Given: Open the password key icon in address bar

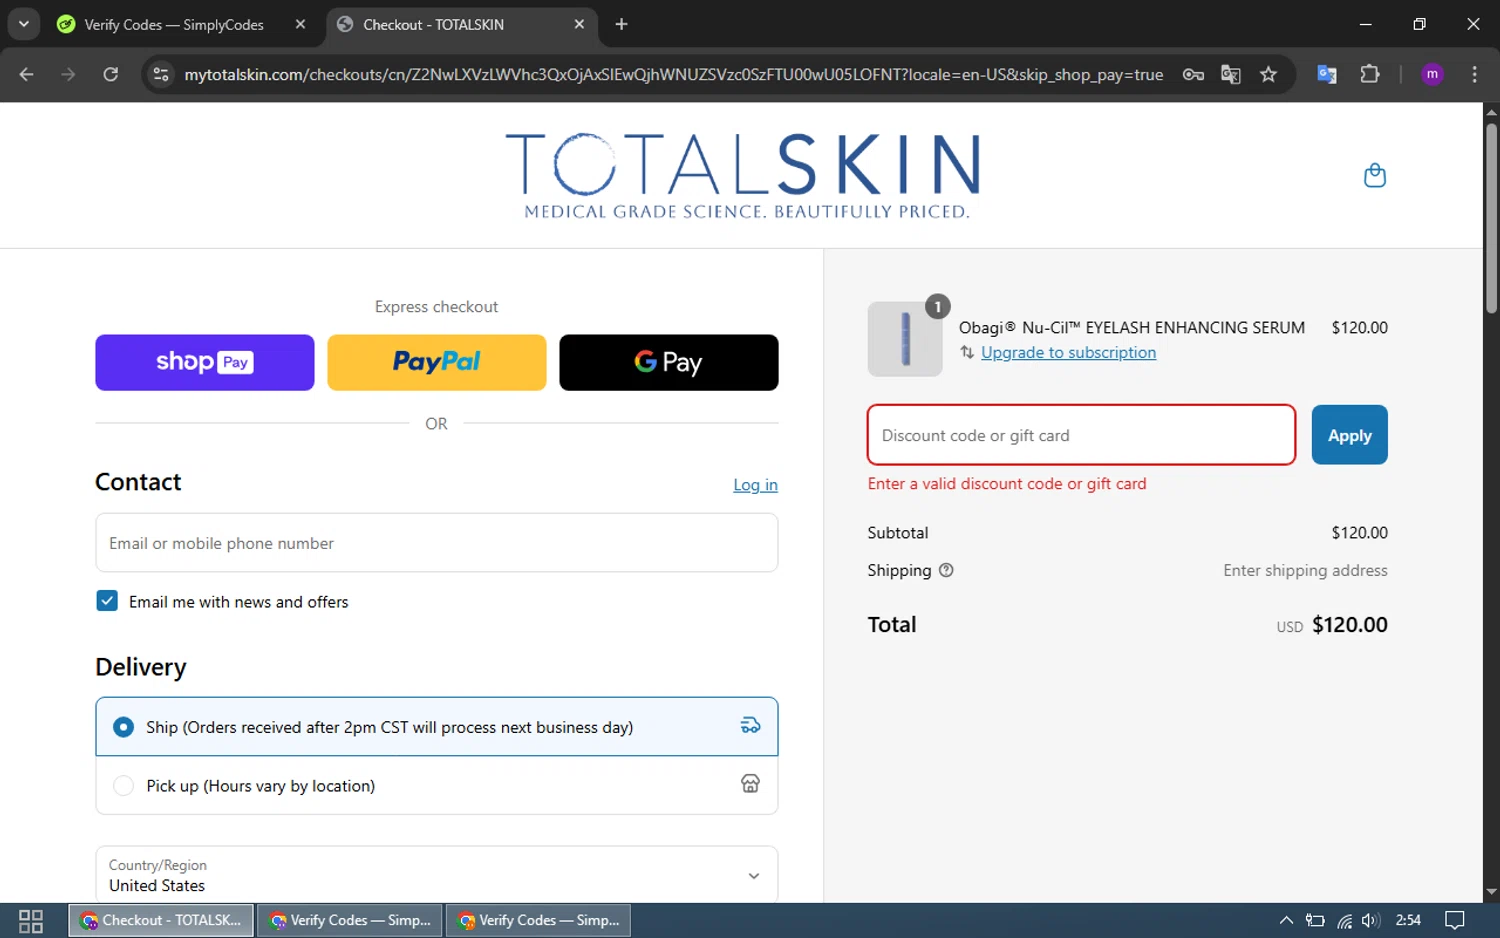Looking at the screenshot, I should click(1193, 74).
